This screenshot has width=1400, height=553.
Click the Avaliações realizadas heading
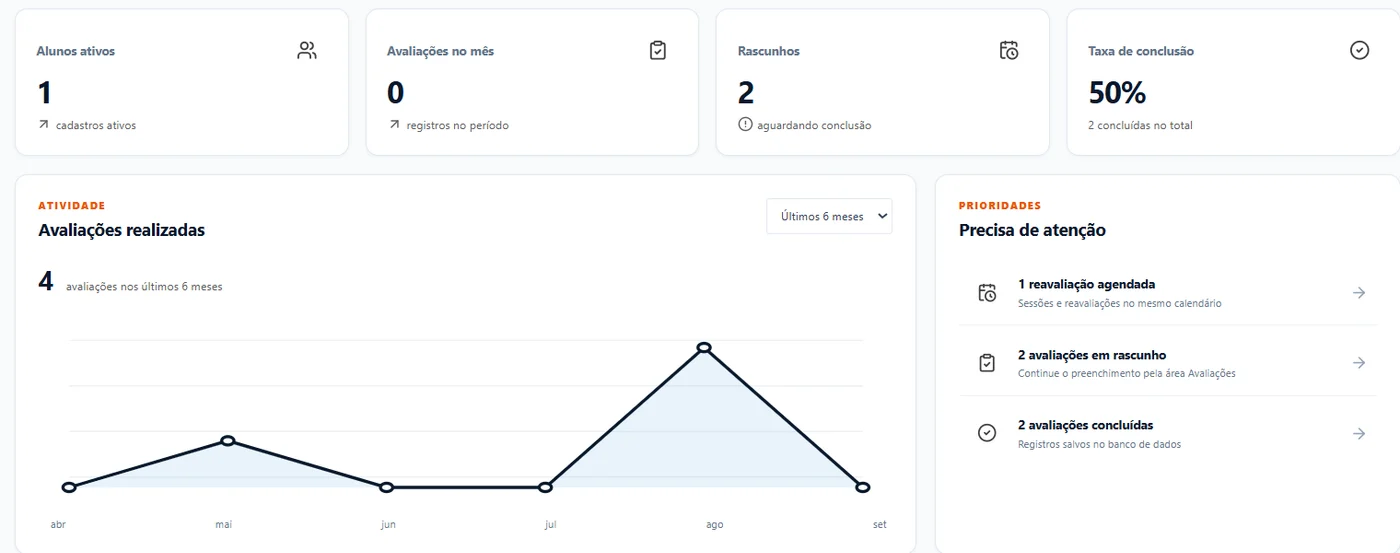tap(121, 230)
